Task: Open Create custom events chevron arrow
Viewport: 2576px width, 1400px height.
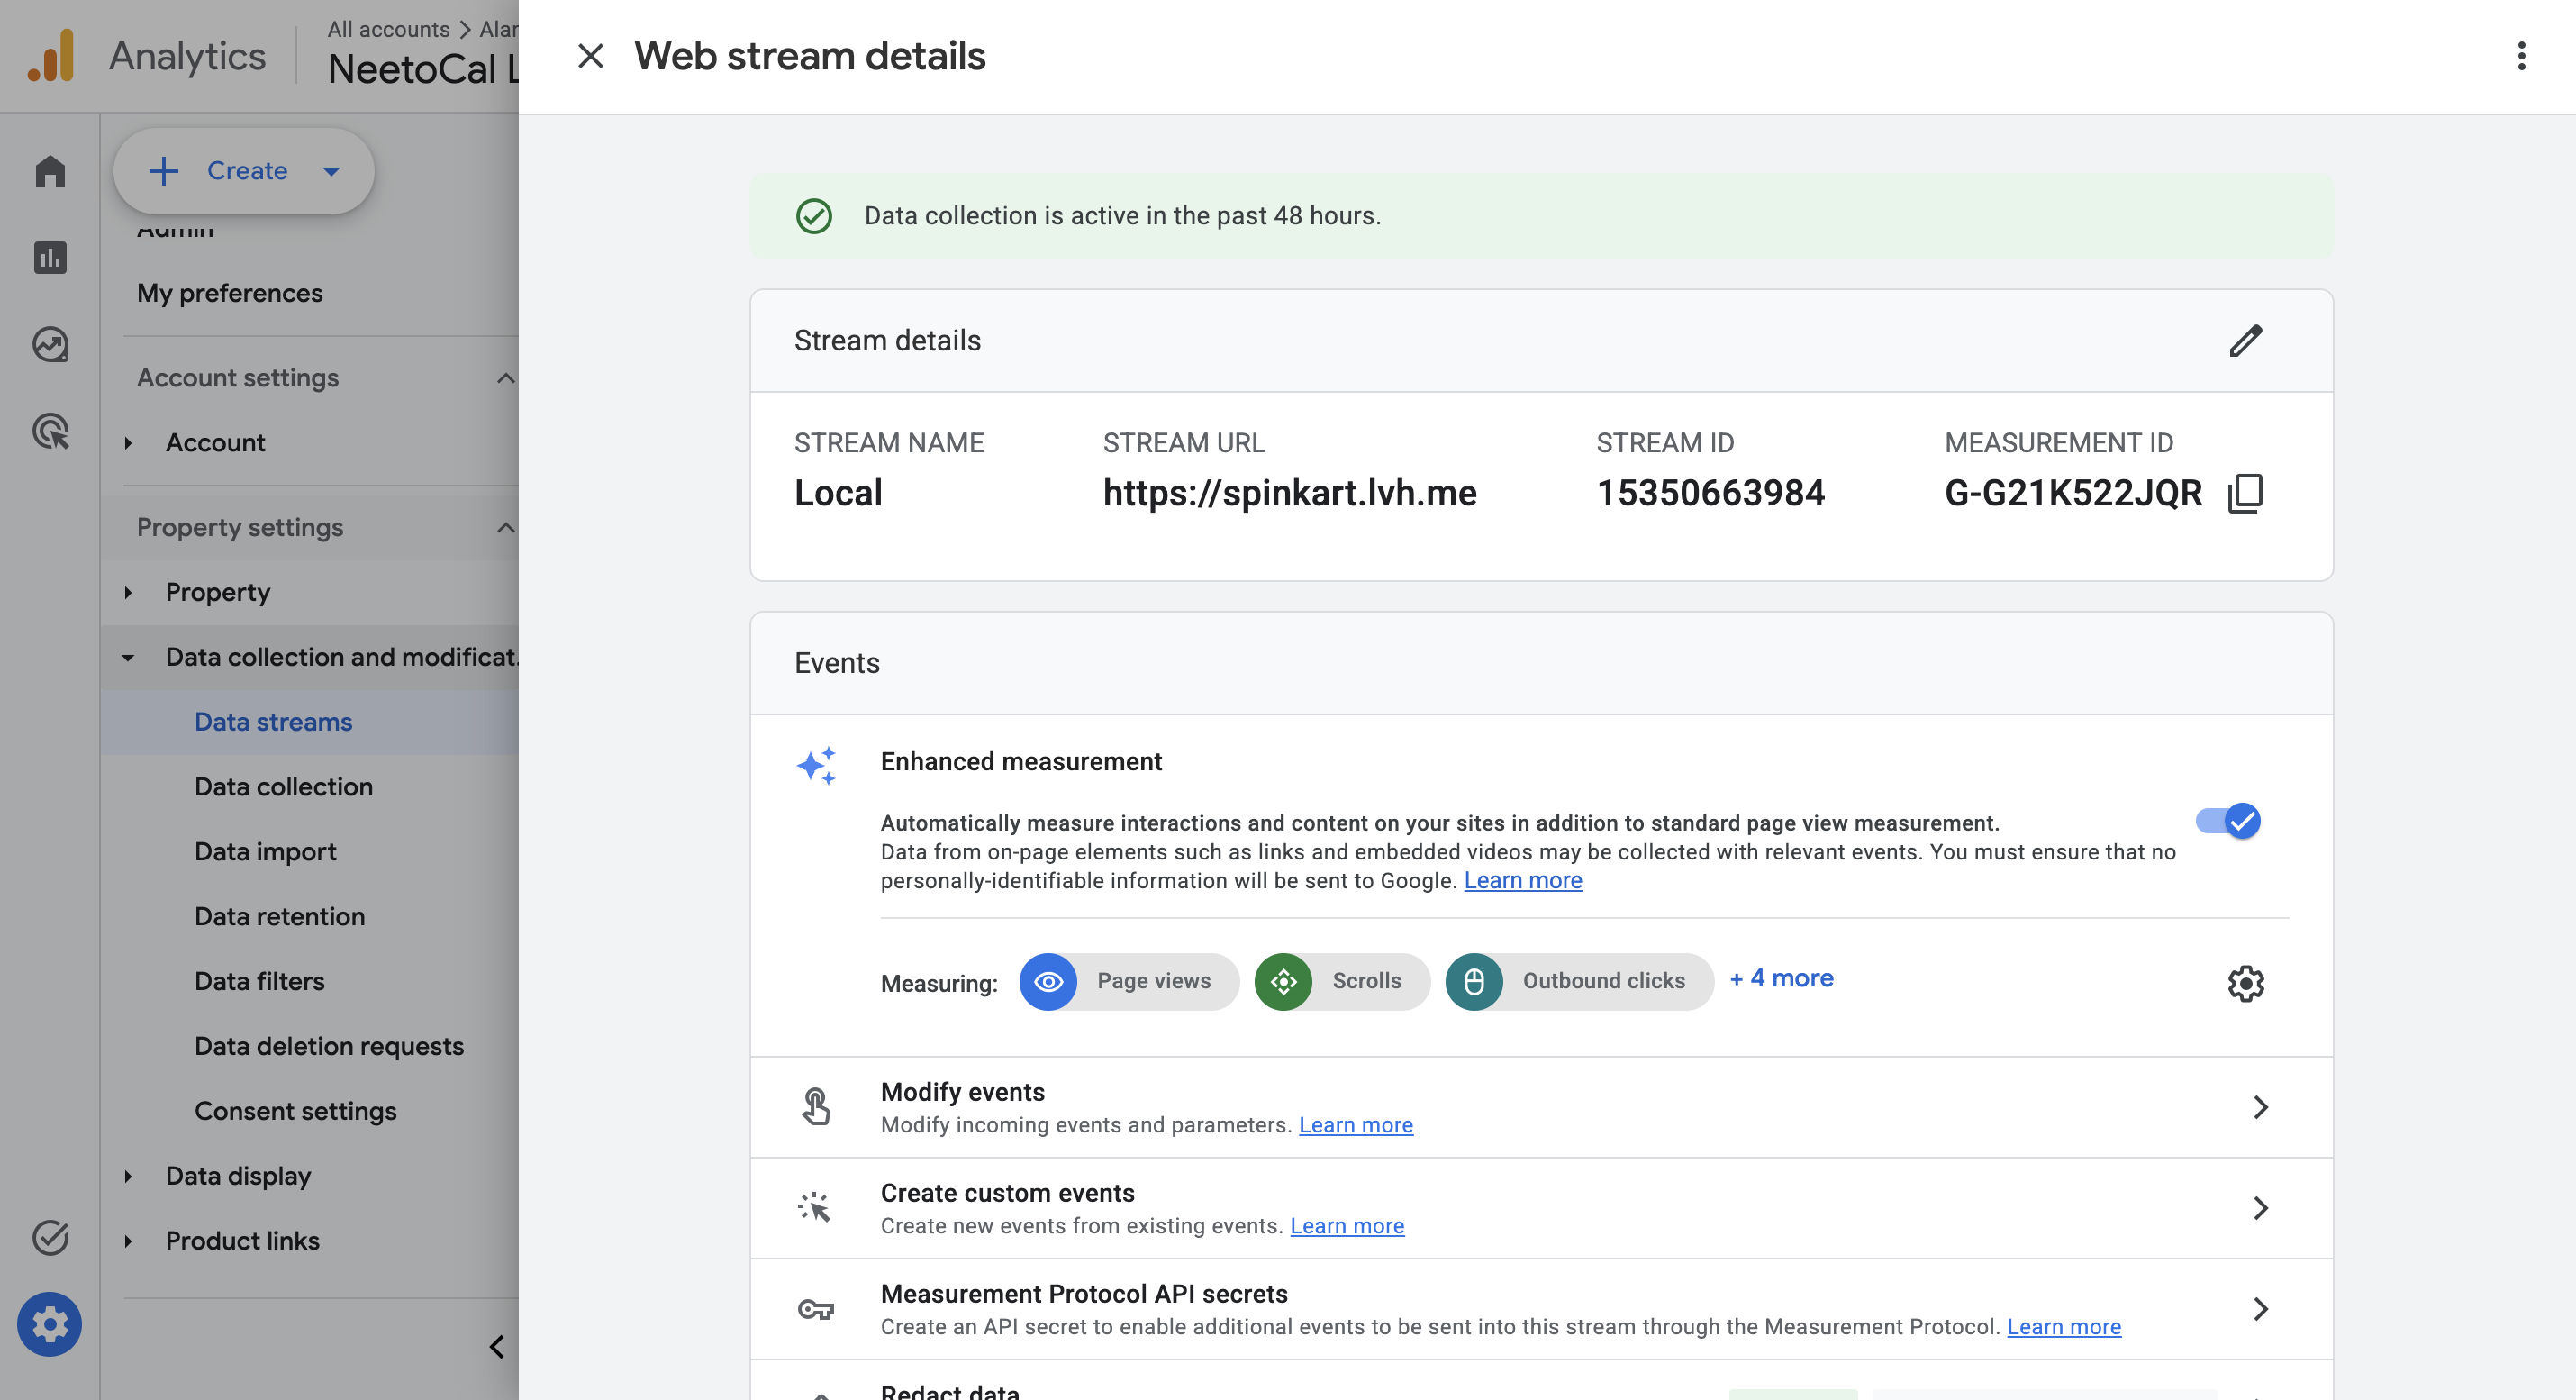Action: point(2260,1208)
